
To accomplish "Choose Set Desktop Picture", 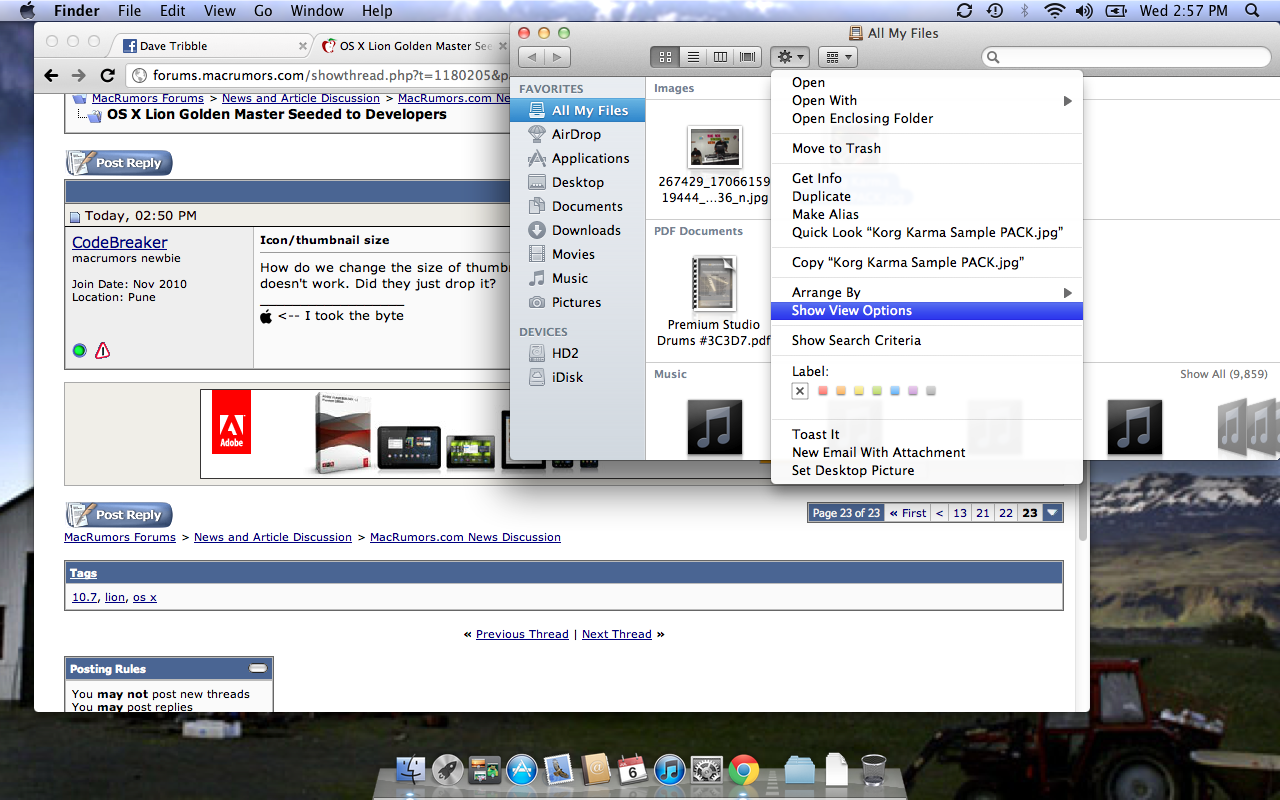I will click(x=927, y=471).
